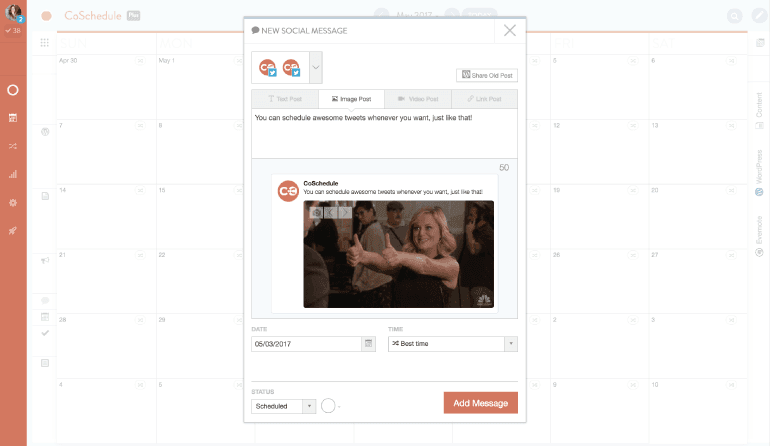Click the search icon in header
Viewport: 770px width, 446px height.
pos(735,16)
